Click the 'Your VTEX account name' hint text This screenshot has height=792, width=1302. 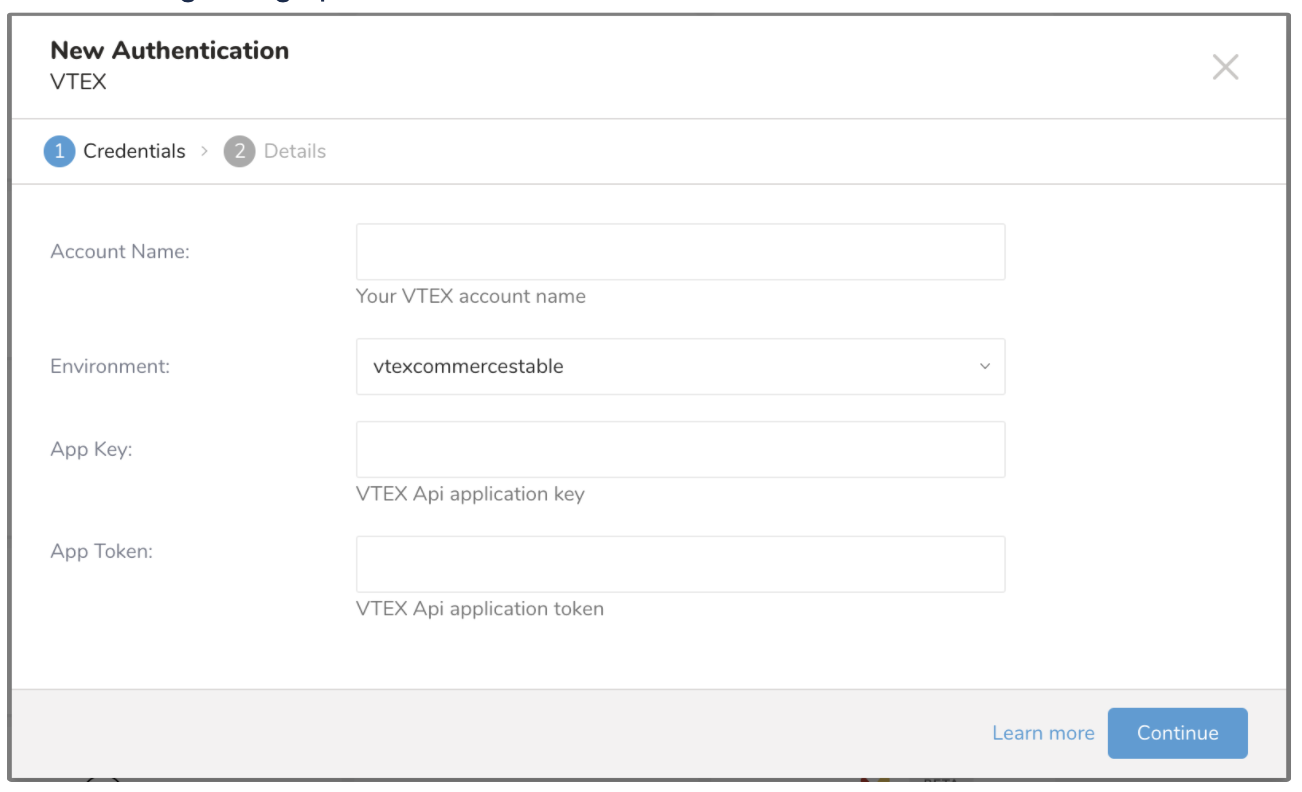click(470, 297)
